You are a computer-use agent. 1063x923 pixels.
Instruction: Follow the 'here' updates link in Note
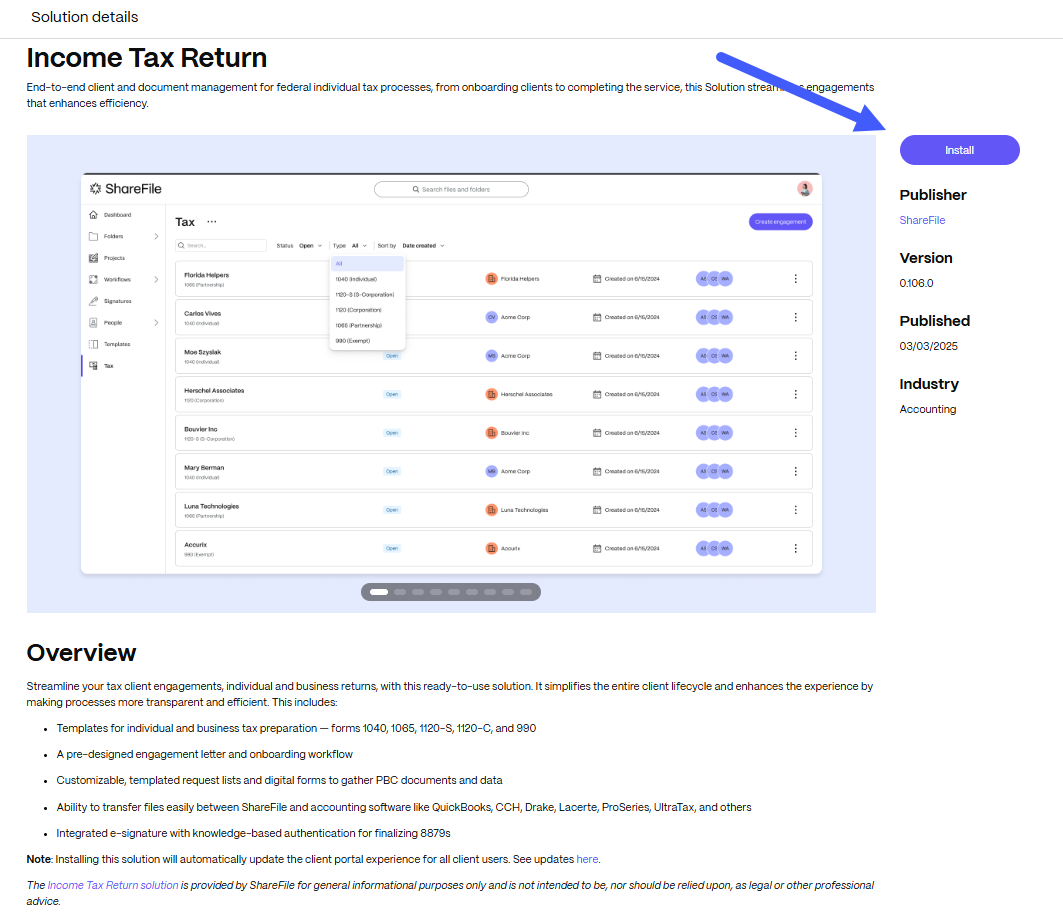pos(587,859)
